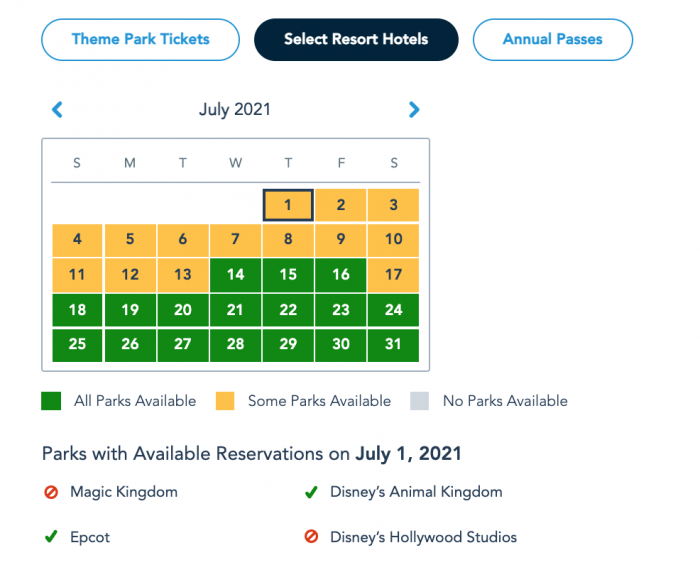700x572 pixels.
Task: Click the gray No Parks Available swatch
Action: click(x=421, y=401)
